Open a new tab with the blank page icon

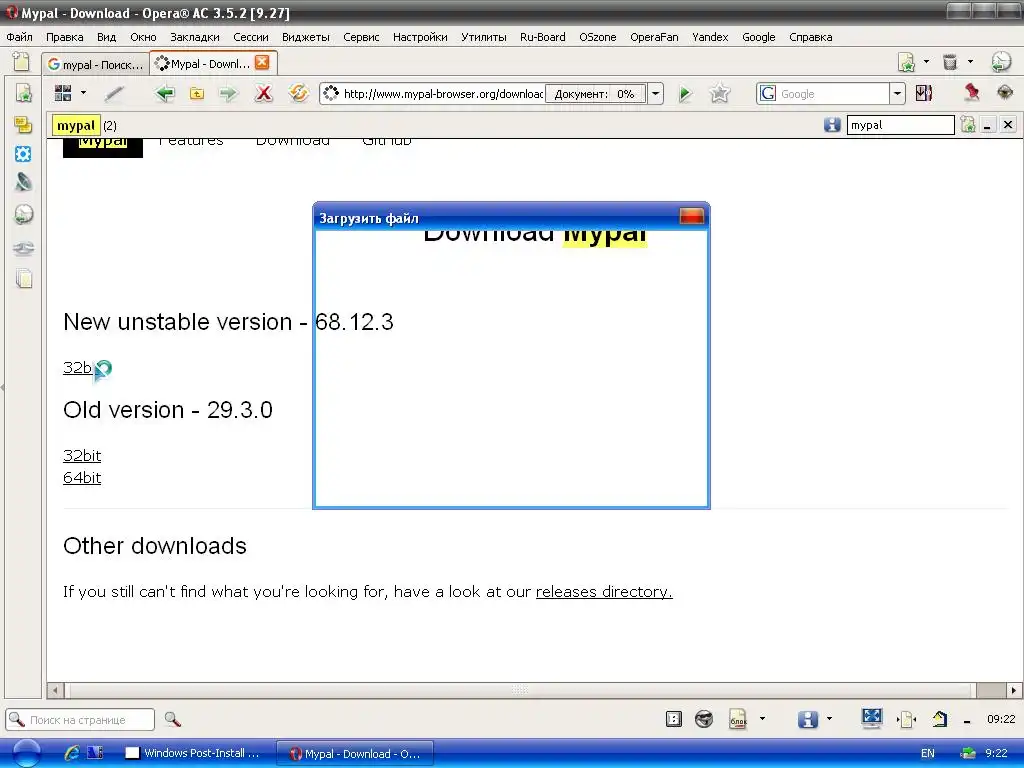[x=21, y=62]
